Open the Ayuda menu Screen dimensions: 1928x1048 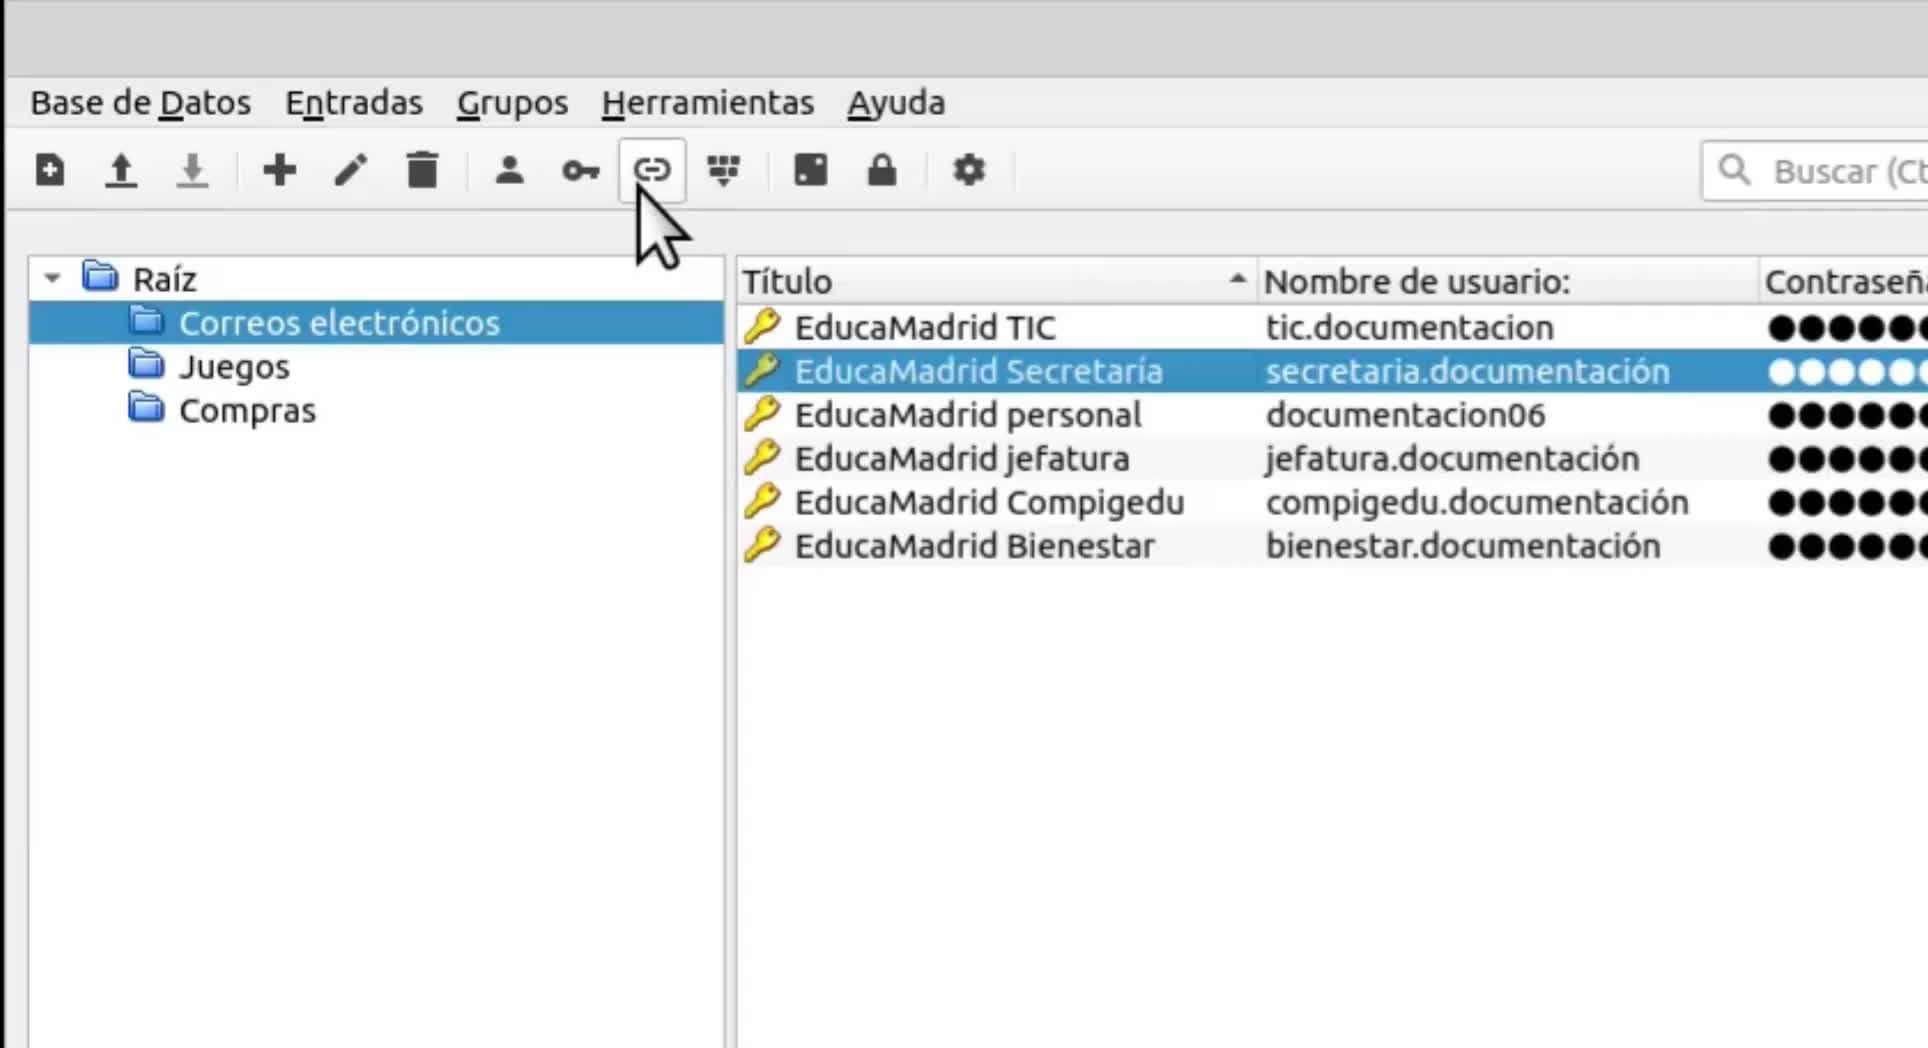tap(896, 103)
